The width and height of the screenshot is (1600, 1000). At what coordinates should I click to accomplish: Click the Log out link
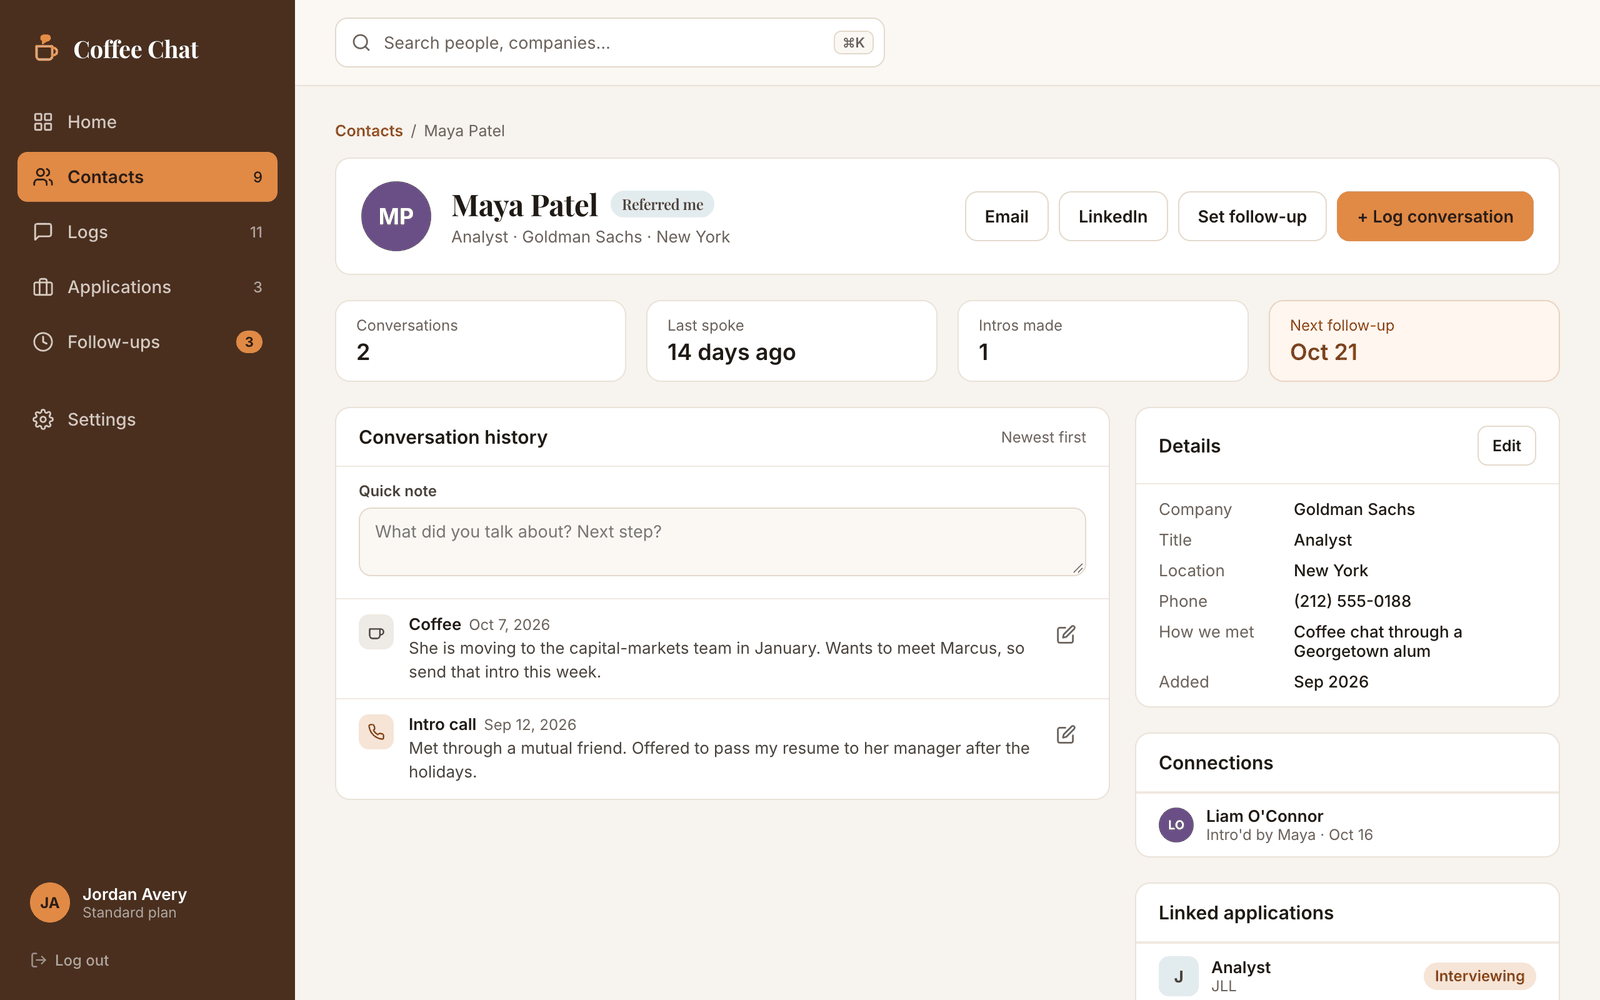(70, 960)
